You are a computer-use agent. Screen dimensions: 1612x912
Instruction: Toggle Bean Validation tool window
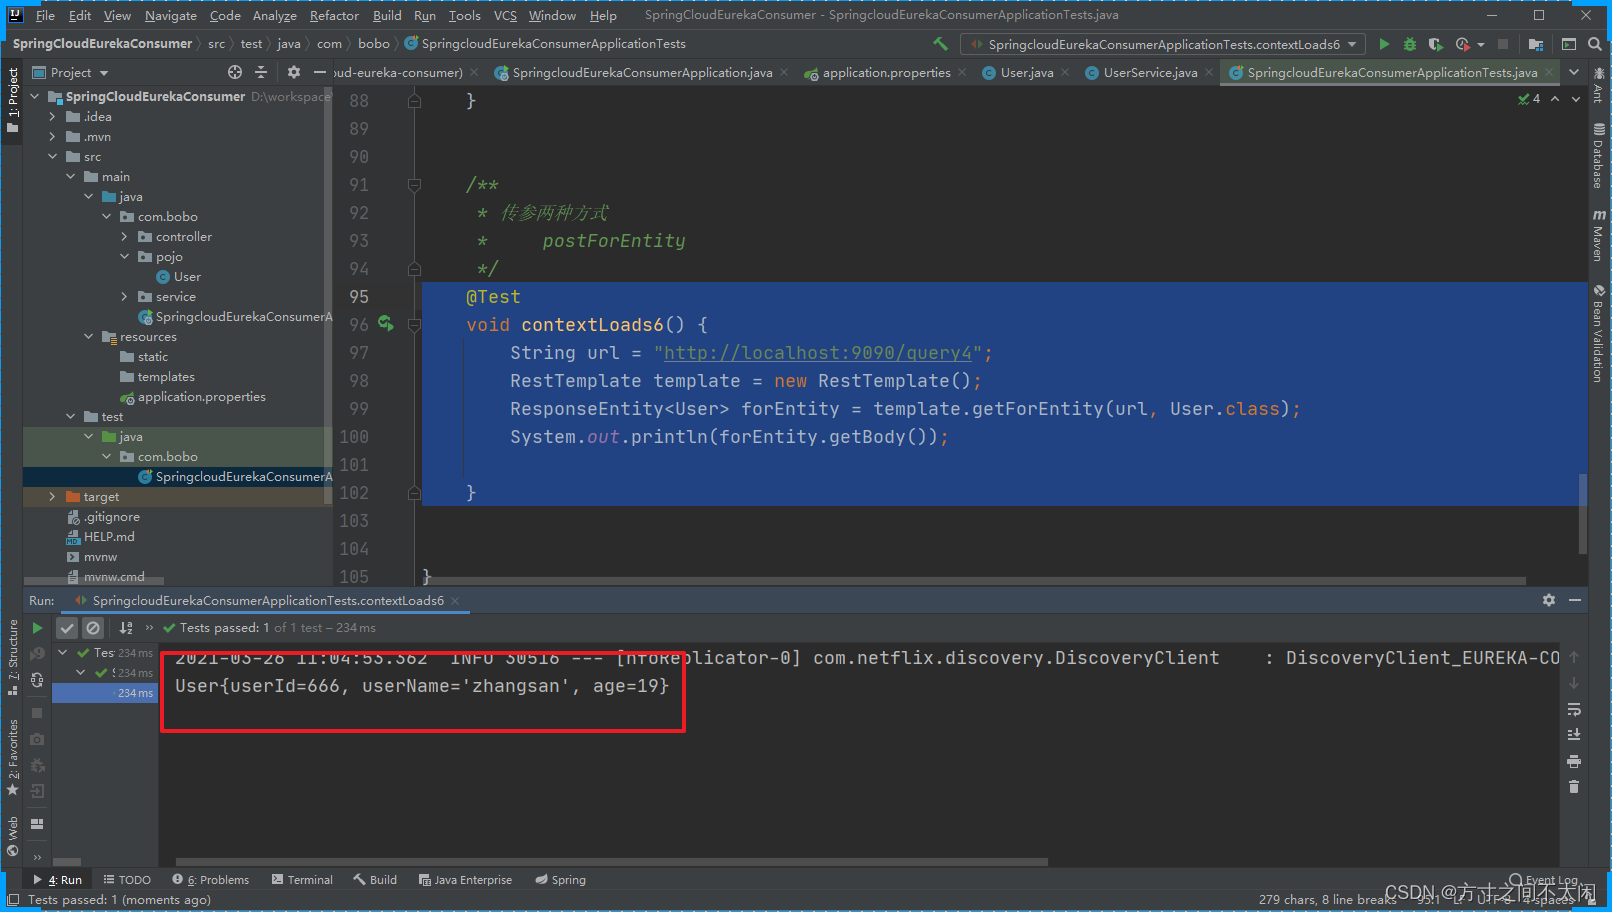(x=1599, y=334)
